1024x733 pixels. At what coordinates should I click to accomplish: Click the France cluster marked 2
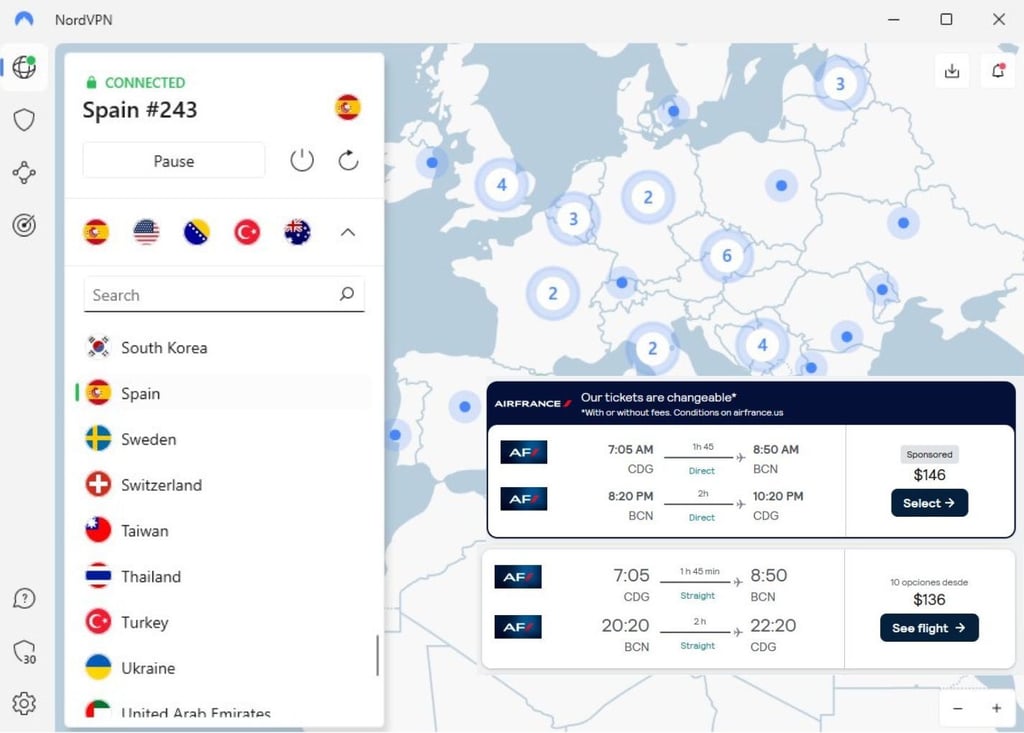pos(552,293)
